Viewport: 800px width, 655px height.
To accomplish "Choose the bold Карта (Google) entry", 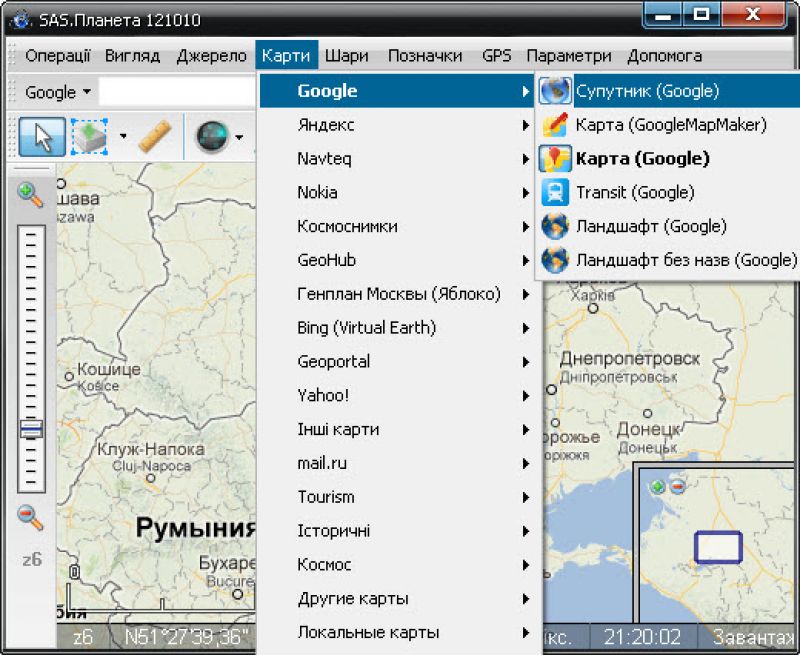I will point(667,159).
